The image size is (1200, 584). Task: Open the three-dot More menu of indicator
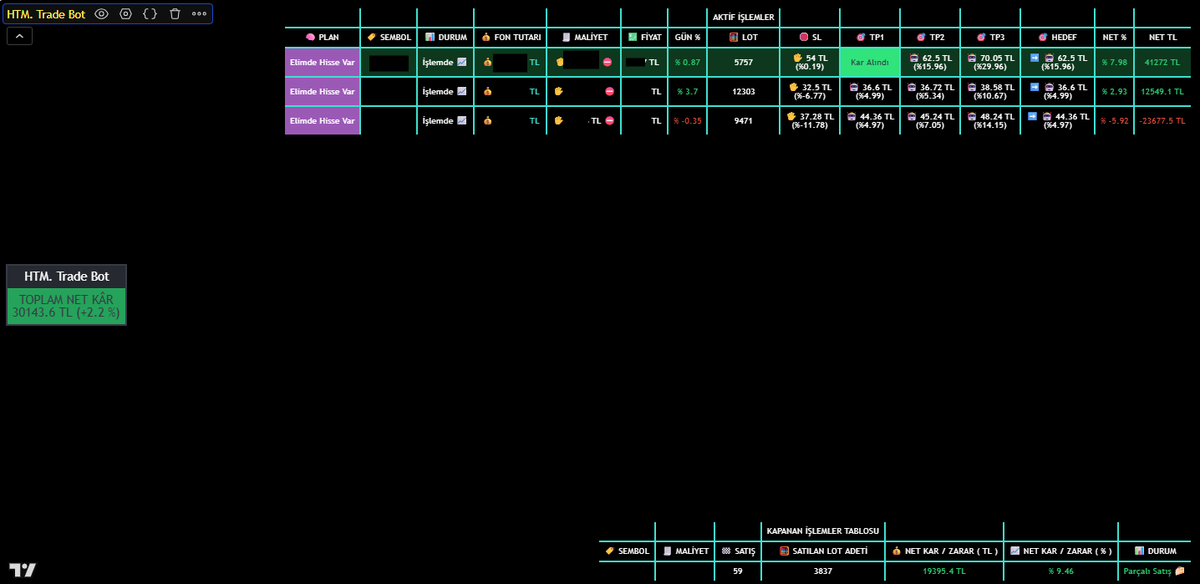(x=200, y=14)
